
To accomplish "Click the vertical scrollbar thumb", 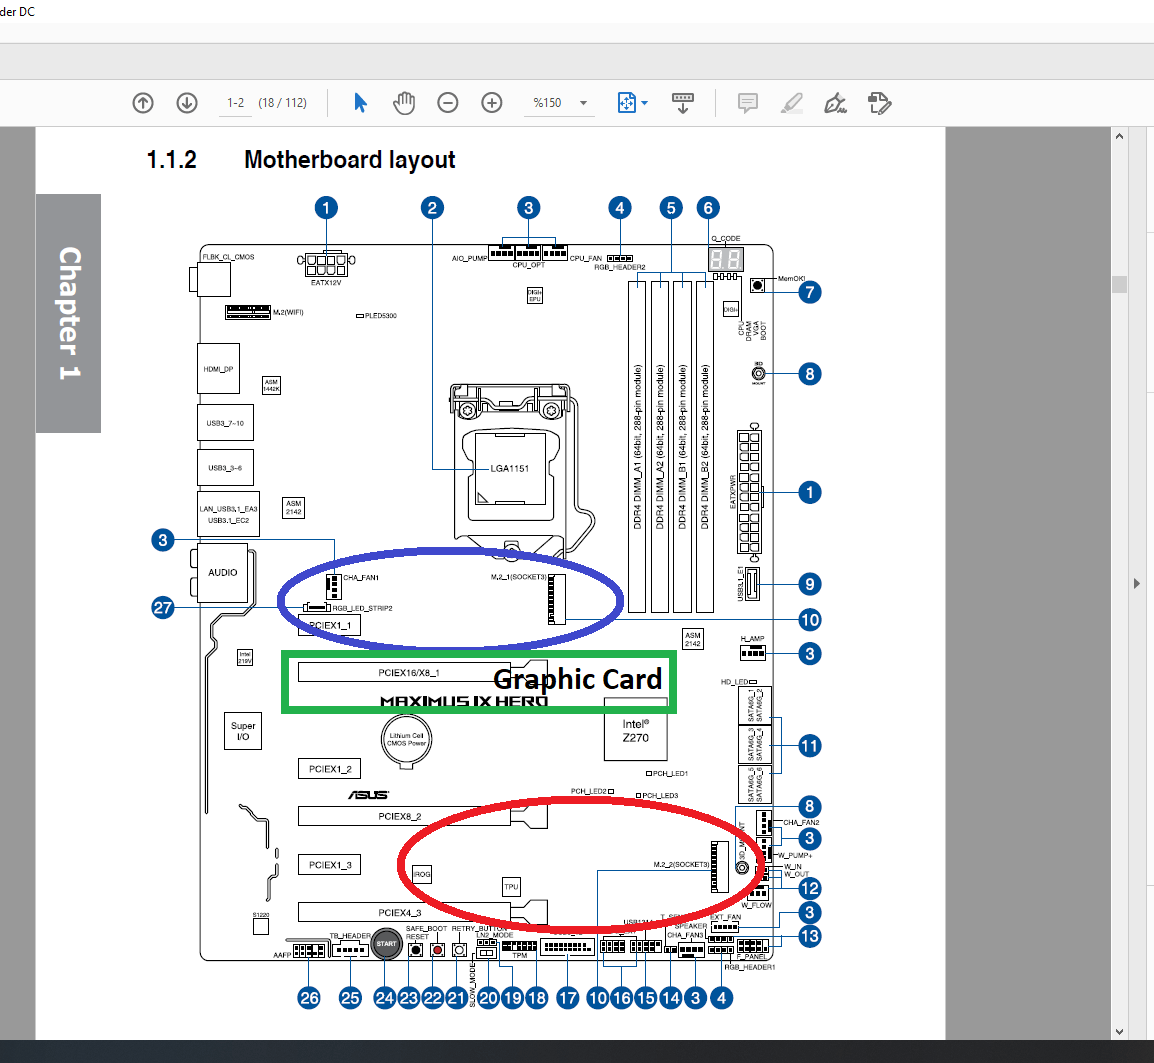I will [x=1119, y=284].
